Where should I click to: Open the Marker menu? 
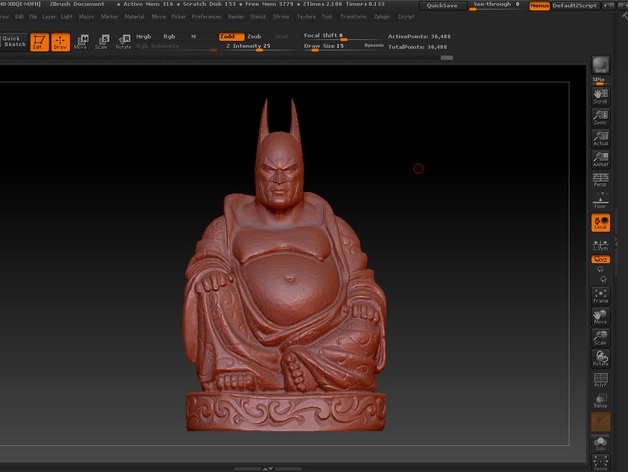(109, 17)
